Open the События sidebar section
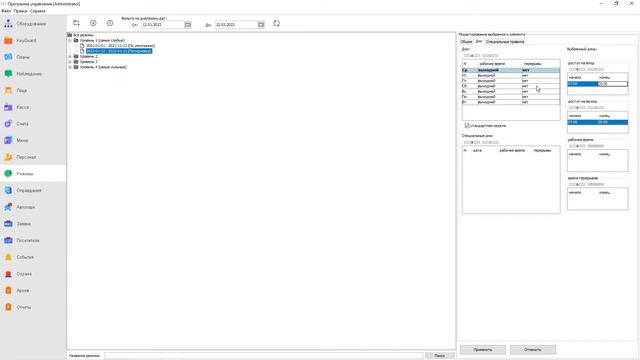Screen dimensions: 640x360 (33, 257)
